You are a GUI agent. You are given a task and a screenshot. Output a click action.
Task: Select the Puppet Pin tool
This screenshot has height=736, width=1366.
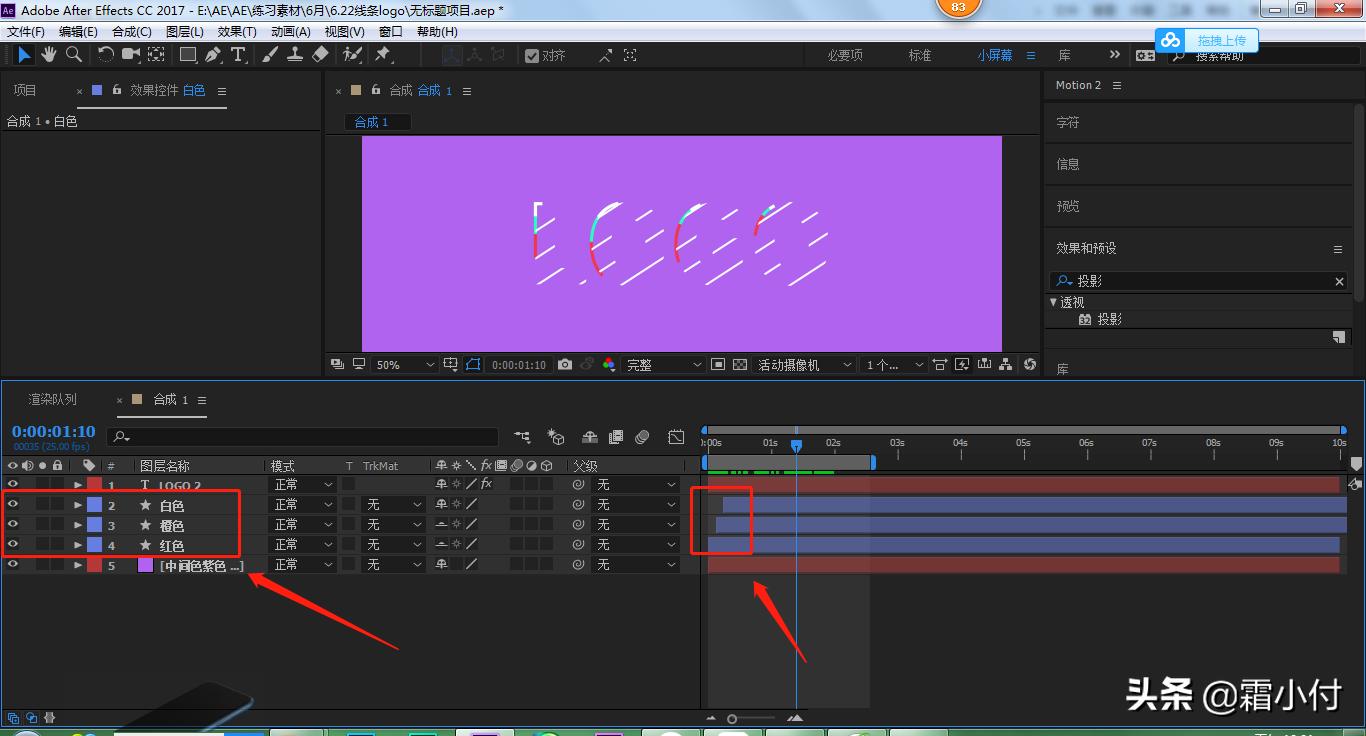pos(382,55)
